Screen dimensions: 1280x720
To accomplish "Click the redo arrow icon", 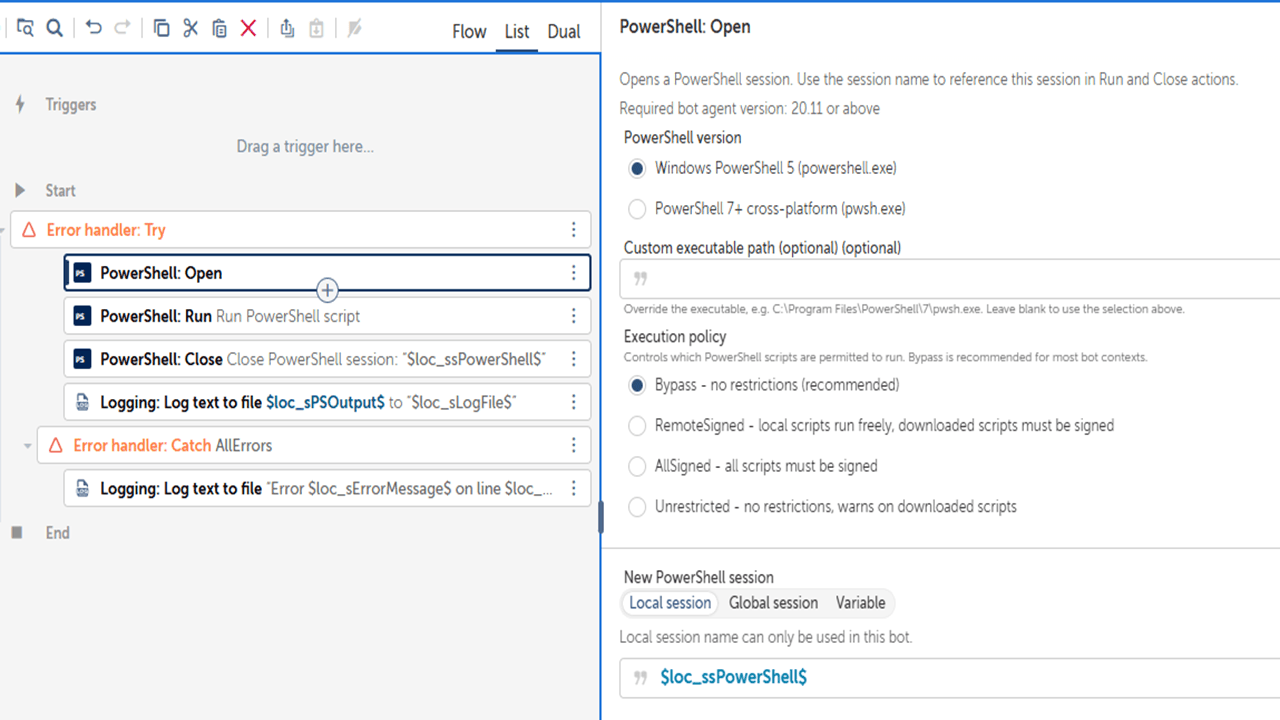I will click(122, 28).
